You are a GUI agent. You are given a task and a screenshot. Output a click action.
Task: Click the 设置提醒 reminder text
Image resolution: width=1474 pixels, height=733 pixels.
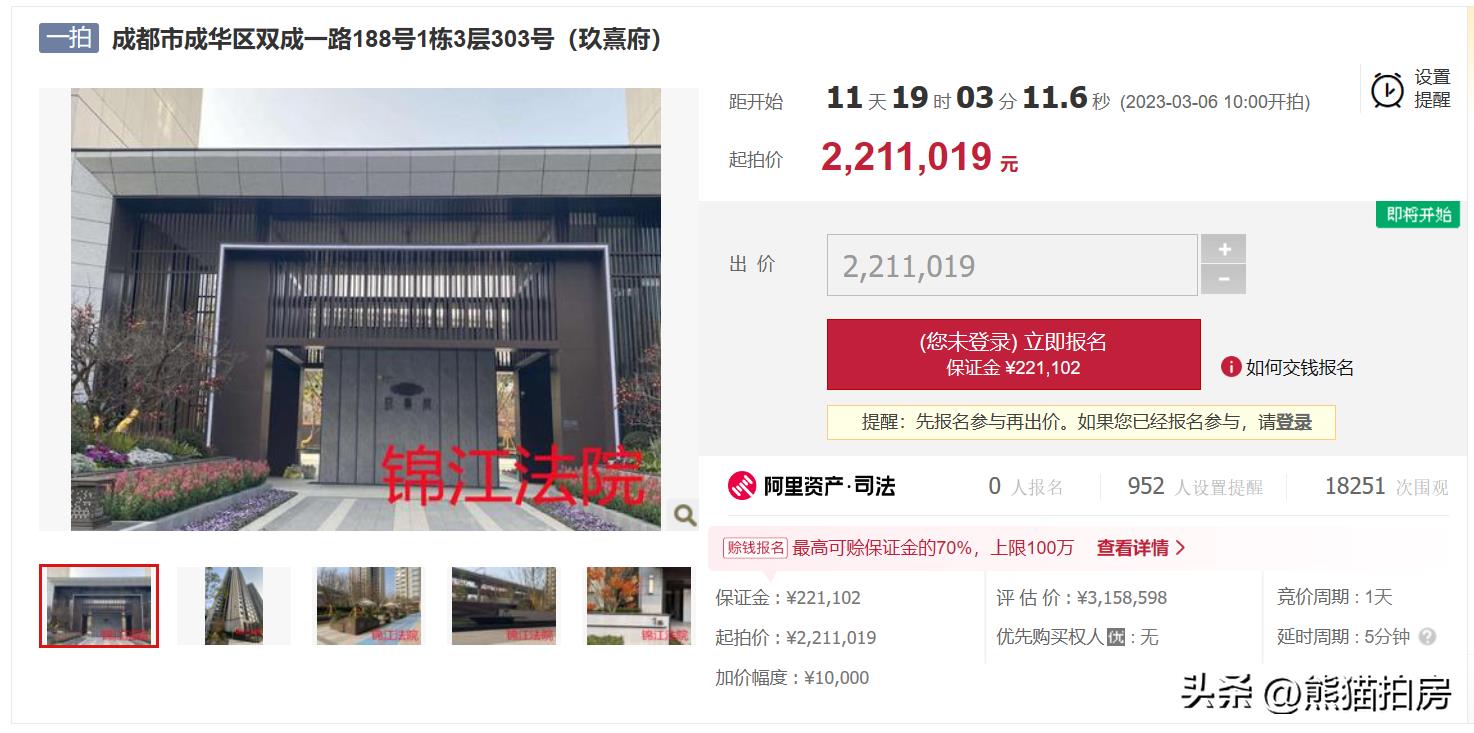1432,89
